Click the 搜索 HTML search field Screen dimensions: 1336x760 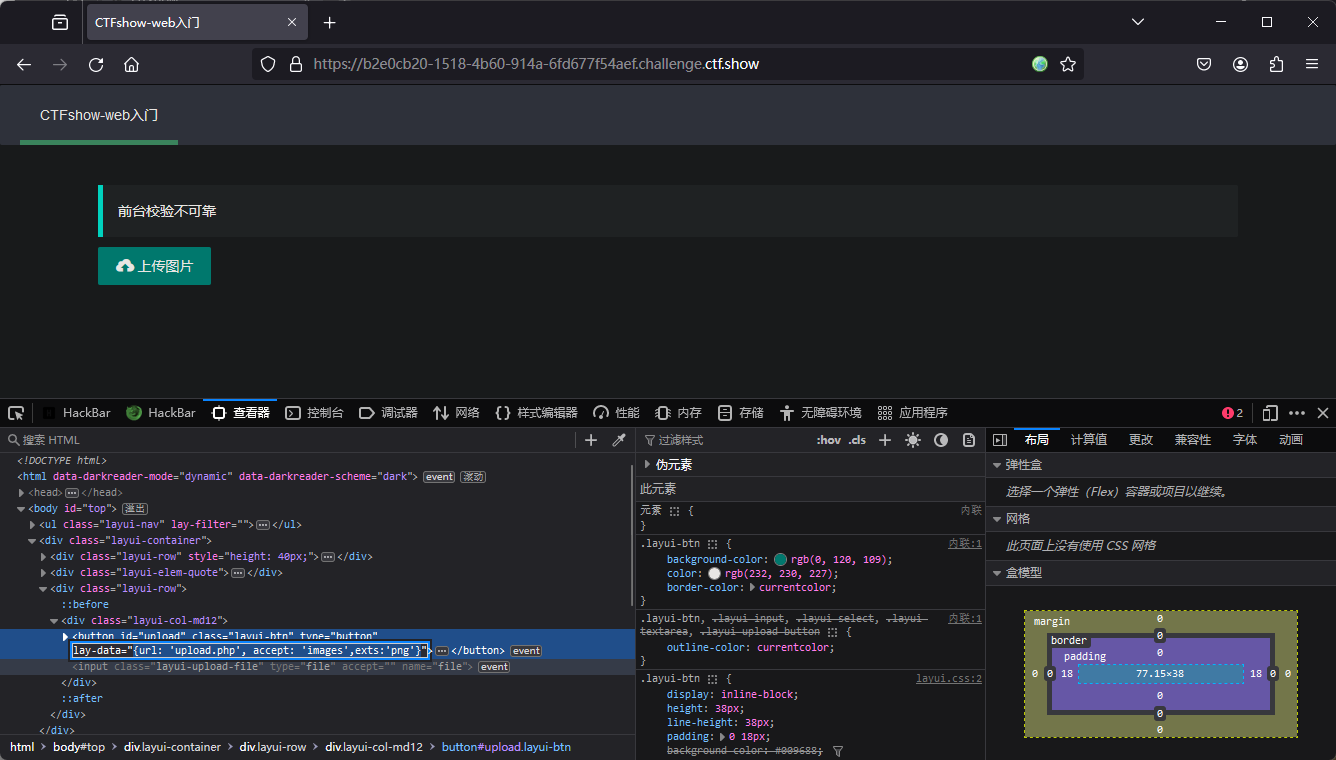click(290, 440)
